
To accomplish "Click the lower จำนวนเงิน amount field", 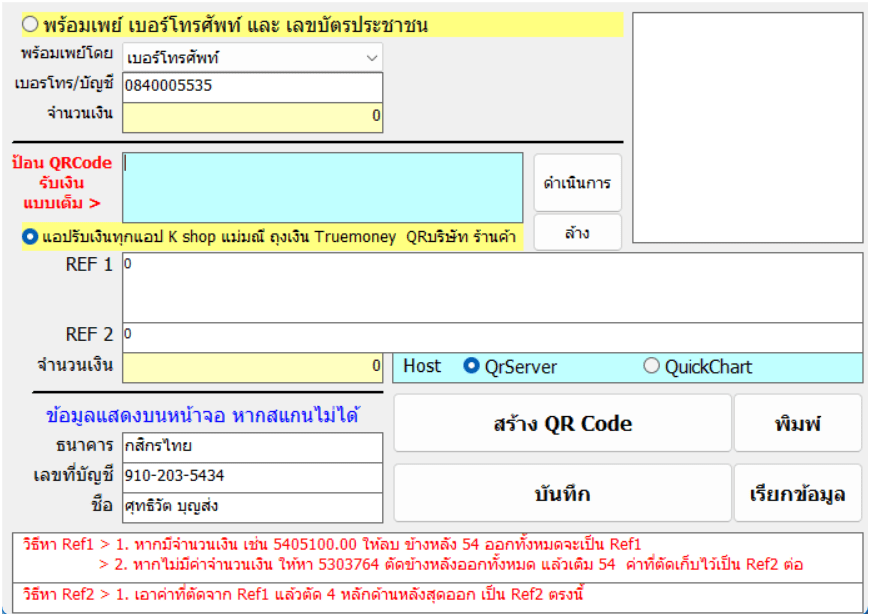I will 252,367.
